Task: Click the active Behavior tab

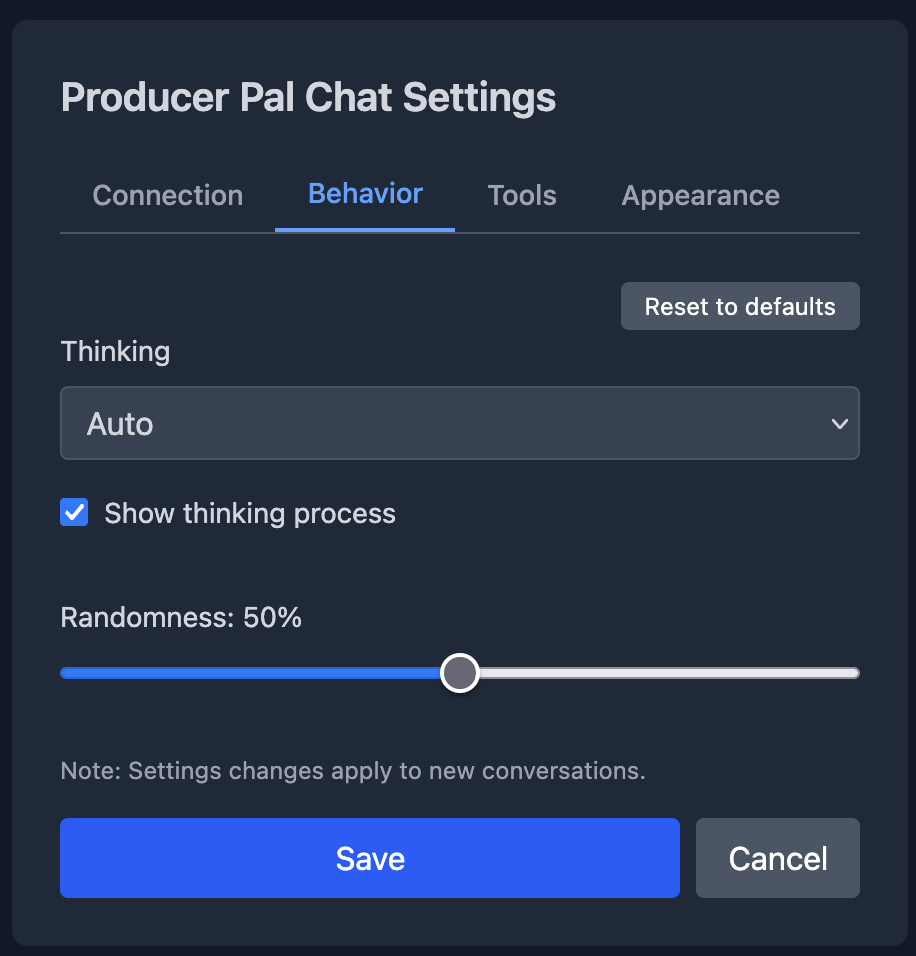Action: [364, 194]
